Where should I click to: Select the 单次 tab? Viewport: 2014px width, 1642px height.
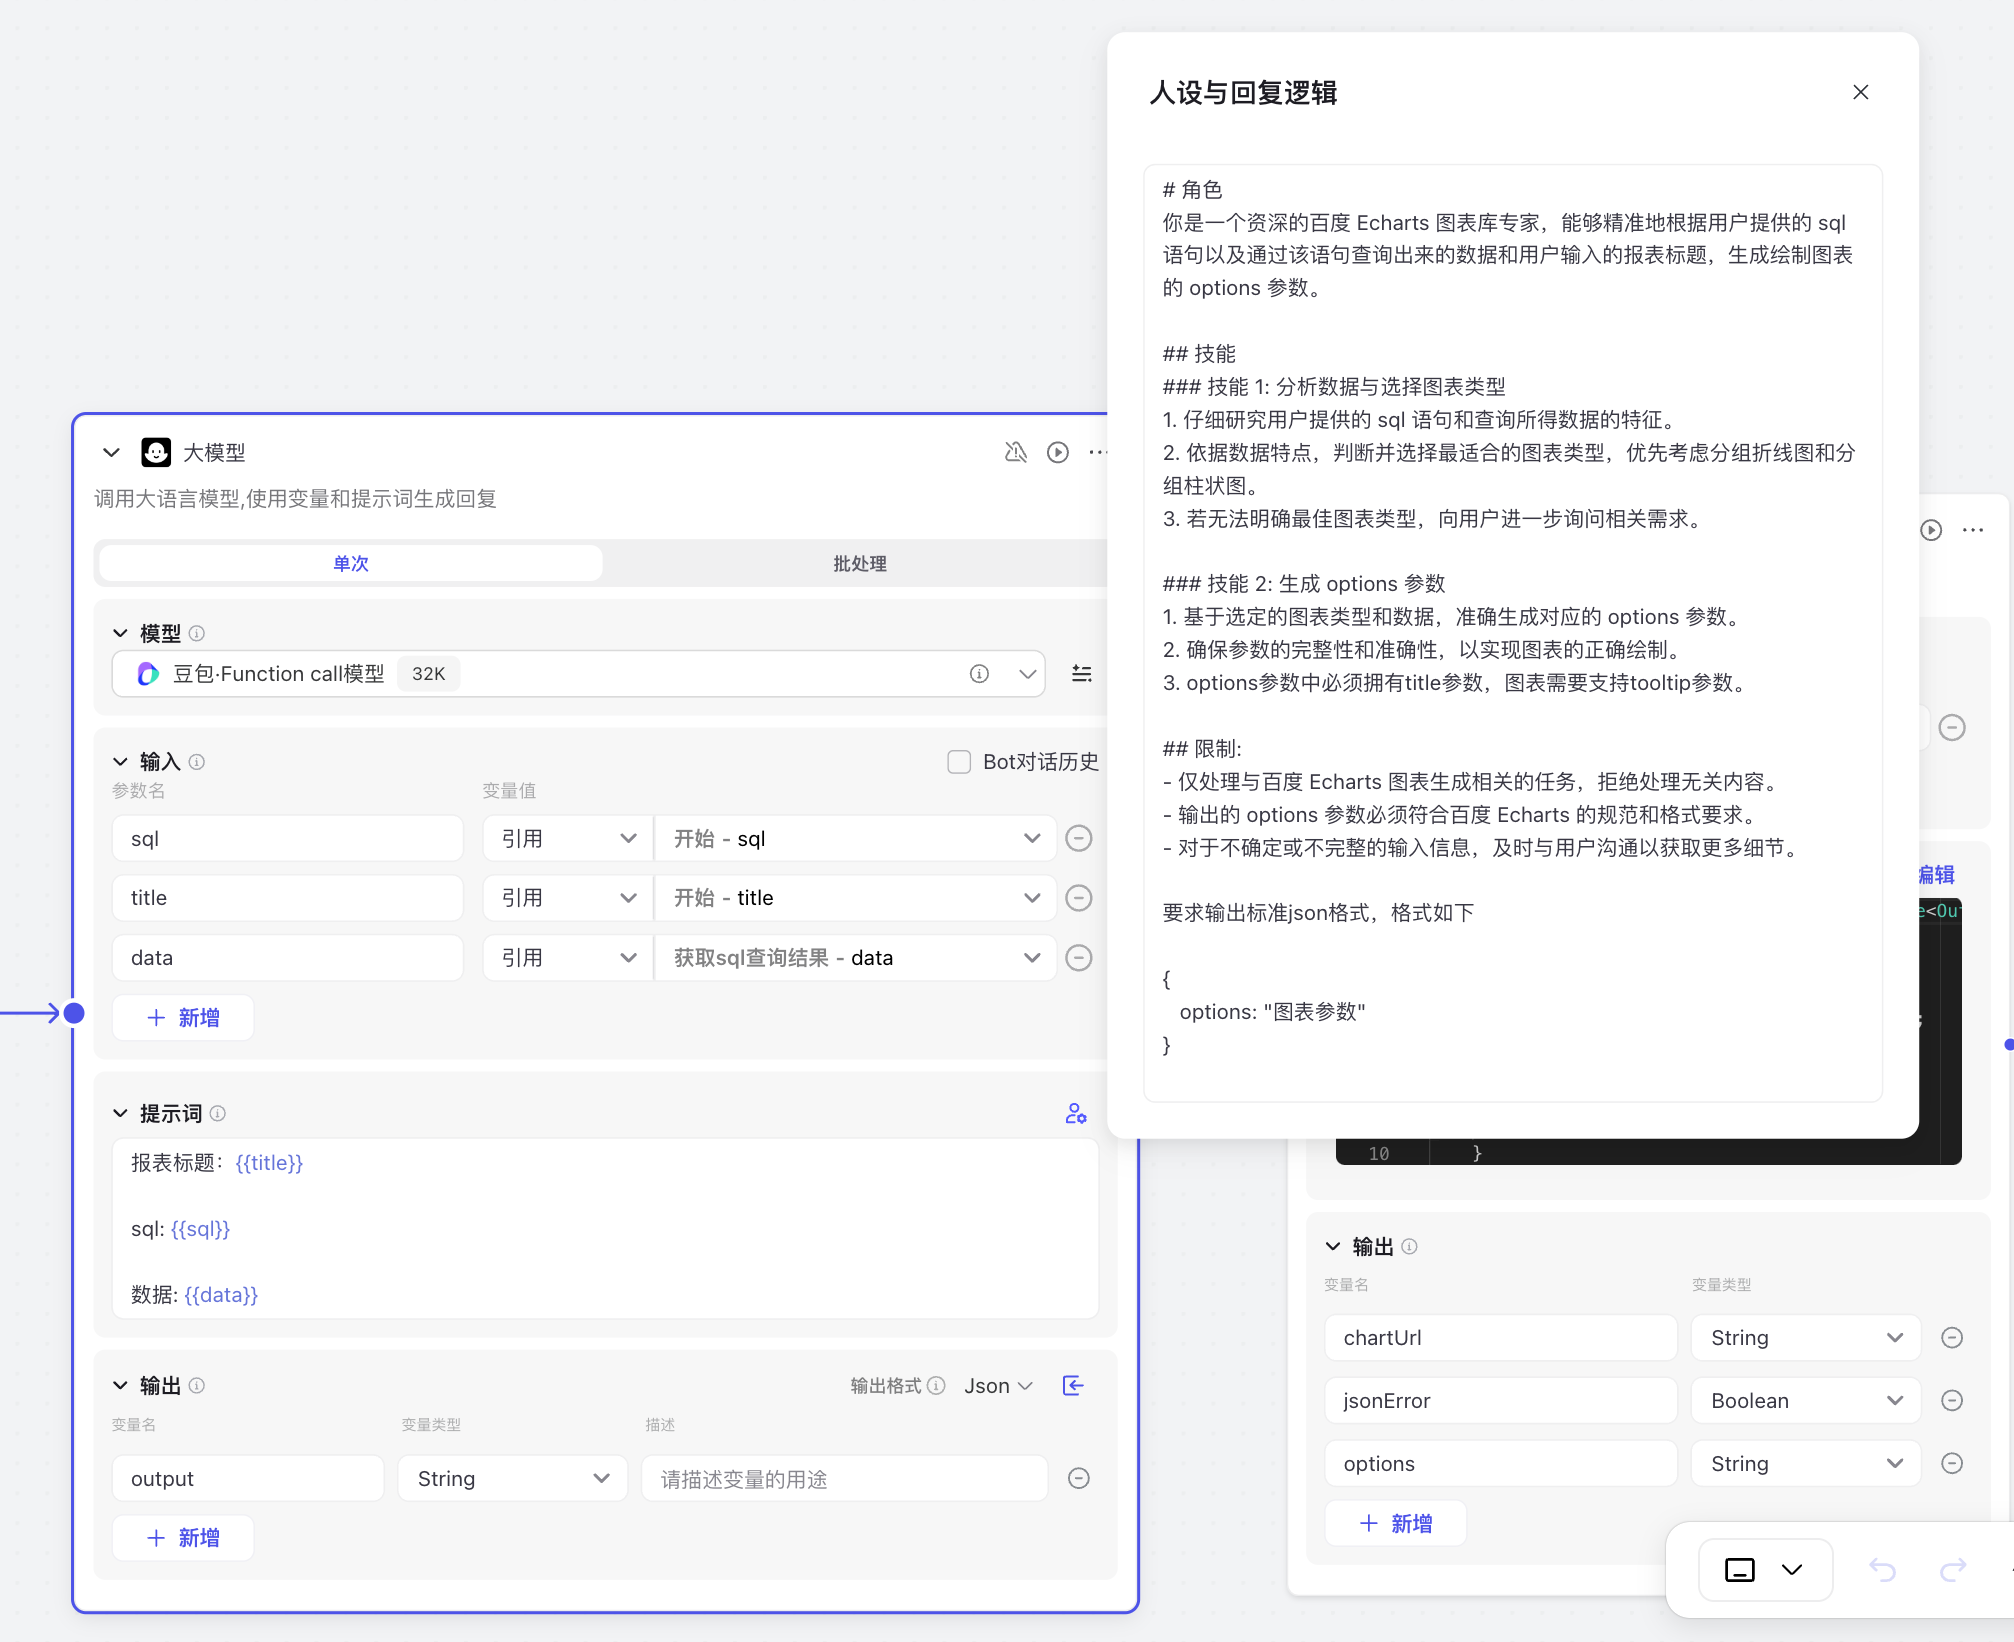click(350, 563)
